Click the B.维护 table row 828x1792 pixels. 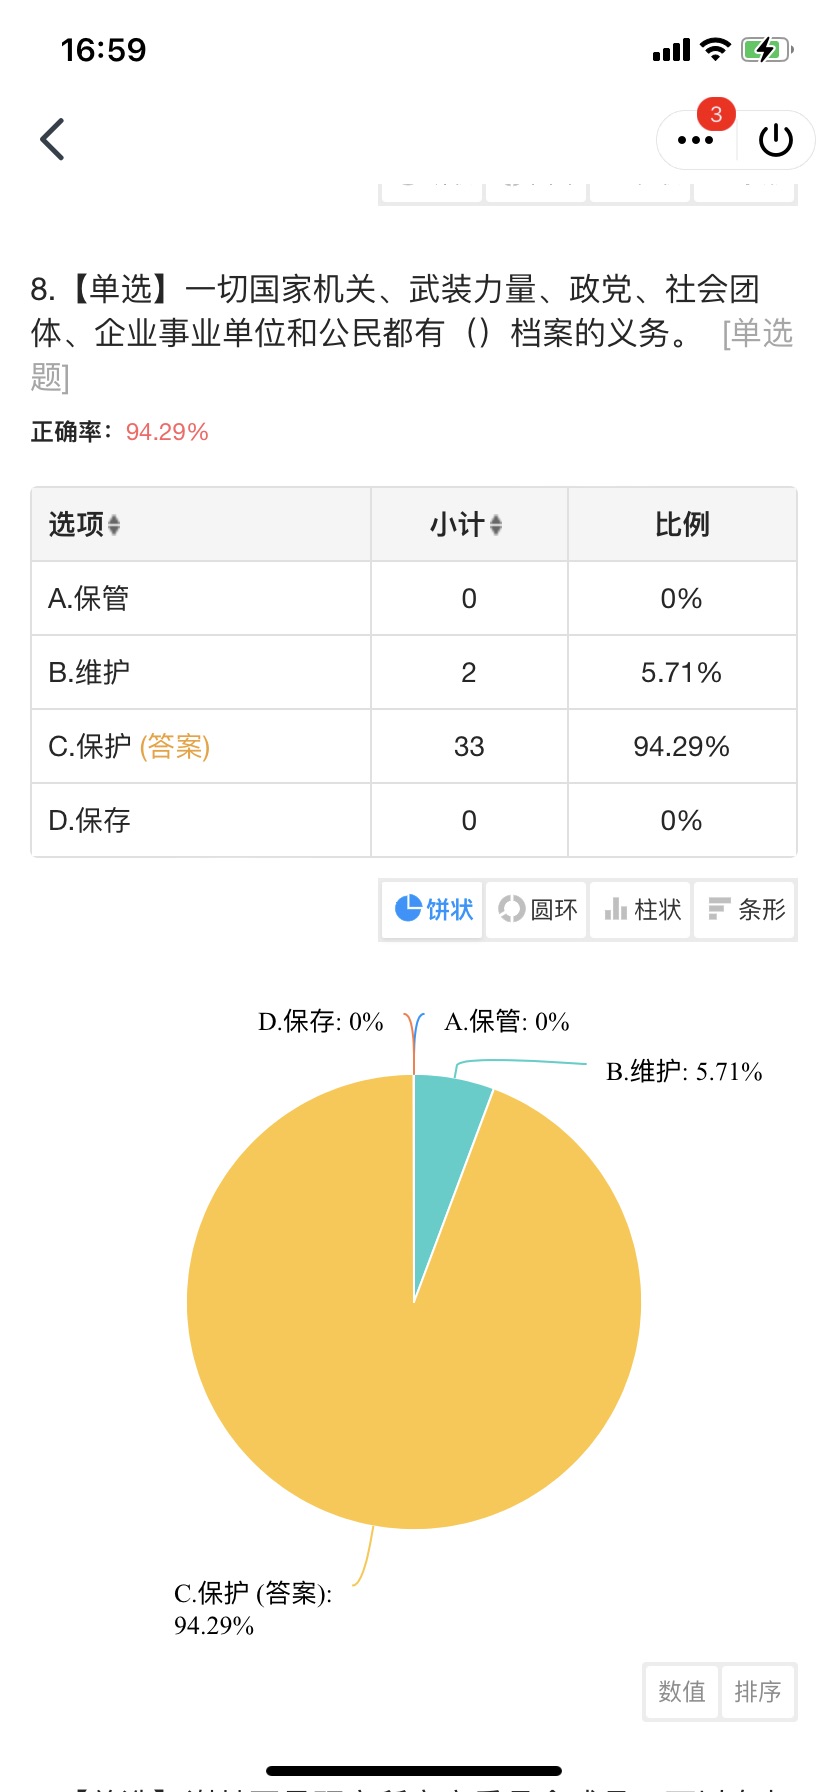point(414,672)
